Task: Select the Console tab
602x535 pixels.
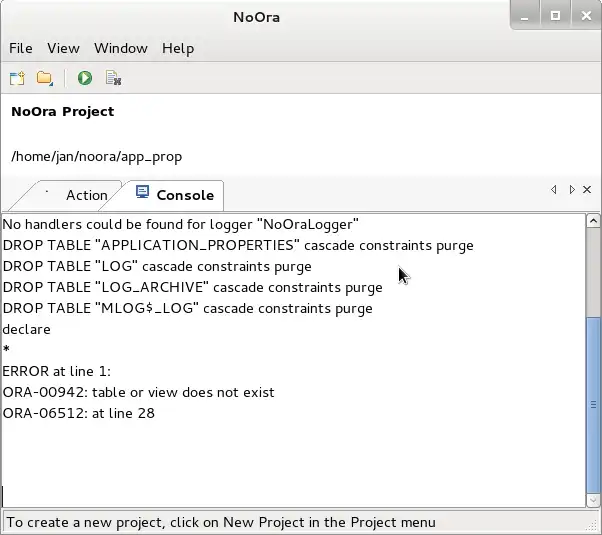Action: click(184, 195)
